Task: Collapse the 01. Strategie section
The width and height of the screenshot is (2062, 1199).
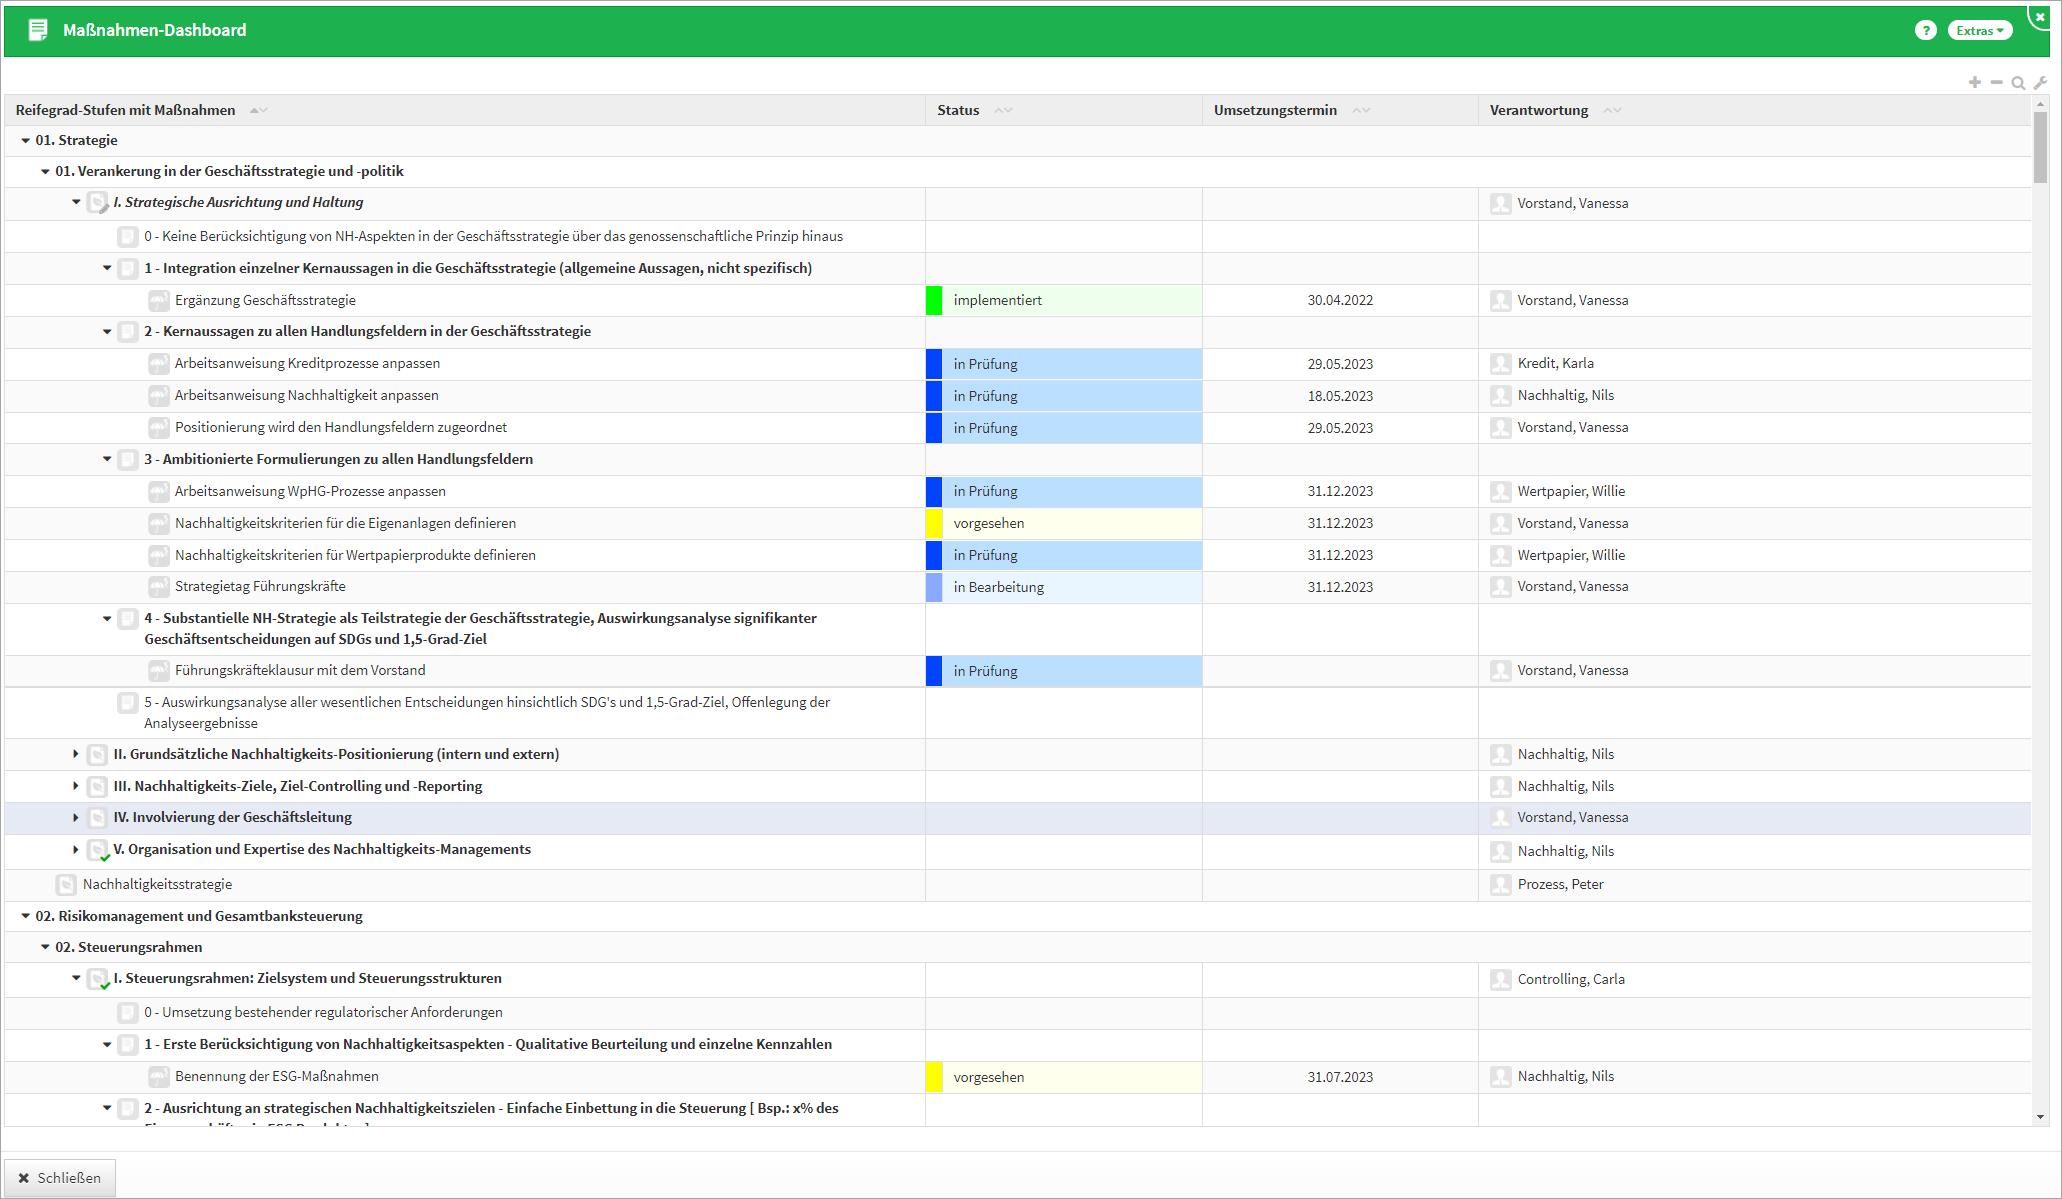Action: (x=25, y=141)
